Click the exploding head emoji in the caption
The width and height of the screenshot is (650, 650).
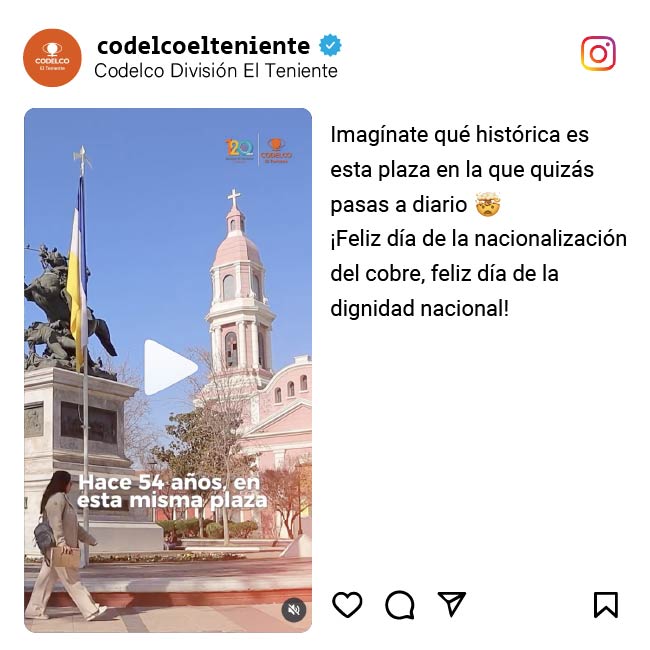pos(488,204)
